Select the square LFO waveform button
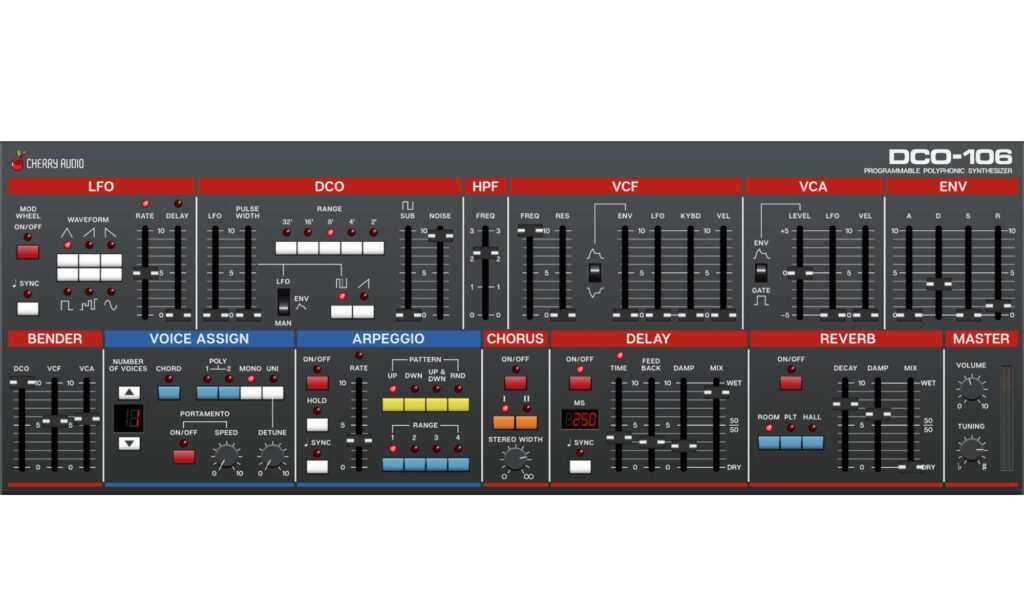 (67, 274)
